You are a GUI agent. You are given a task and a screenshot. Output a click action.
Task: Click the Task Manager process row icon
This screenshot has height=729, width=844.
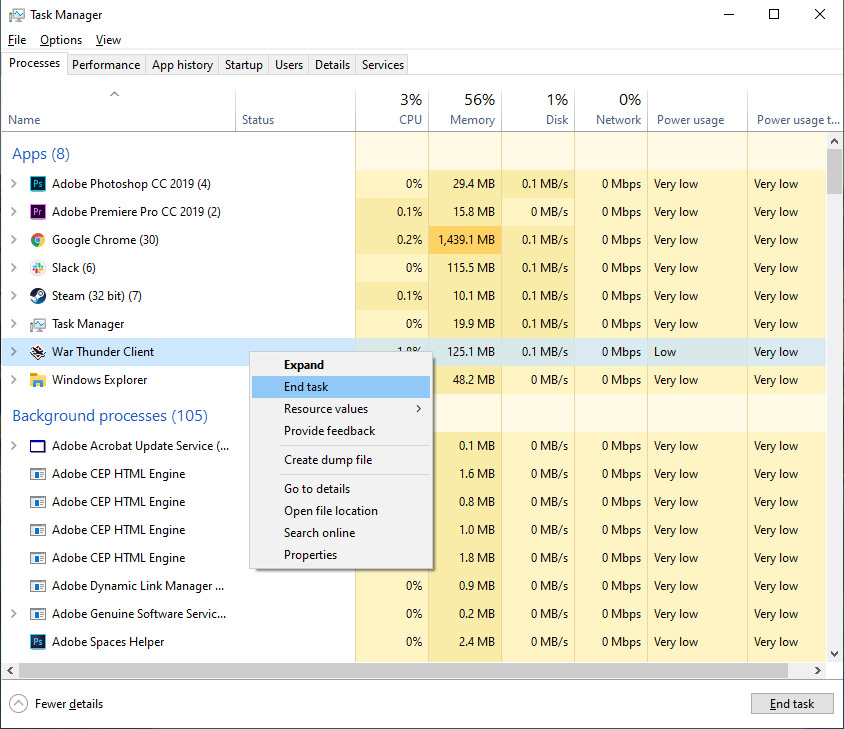point(38,324)
